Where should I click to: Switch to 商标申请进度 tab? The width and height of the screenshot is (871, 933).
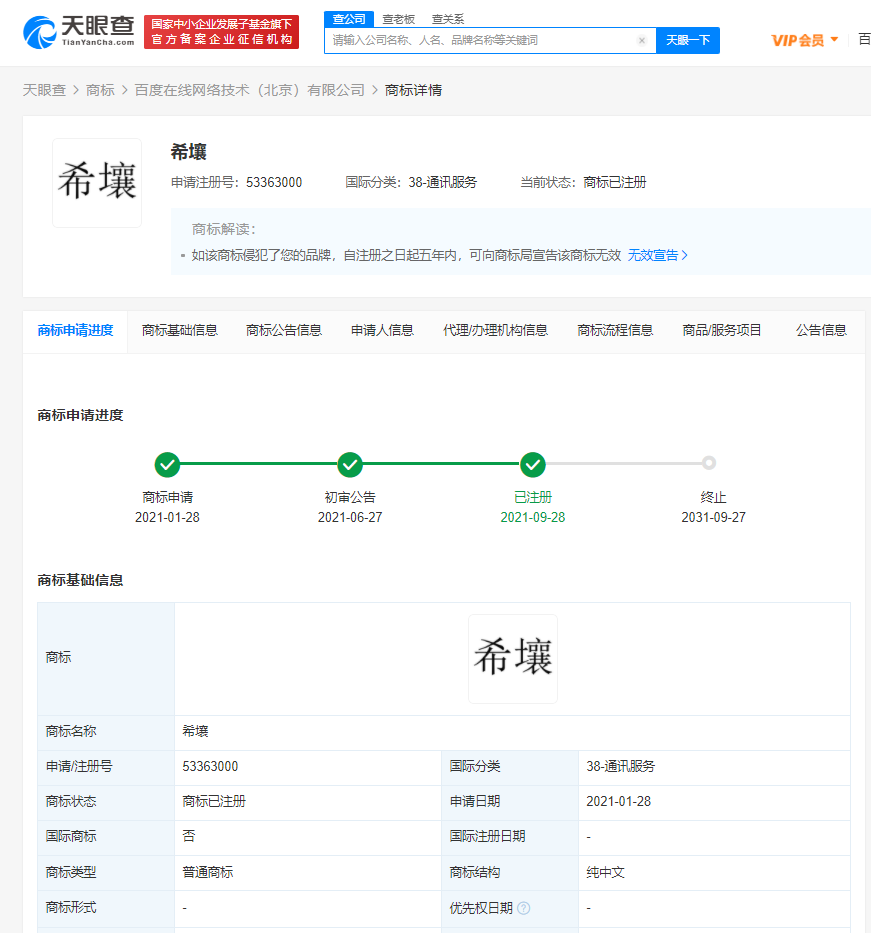click(x=75, y=331)
